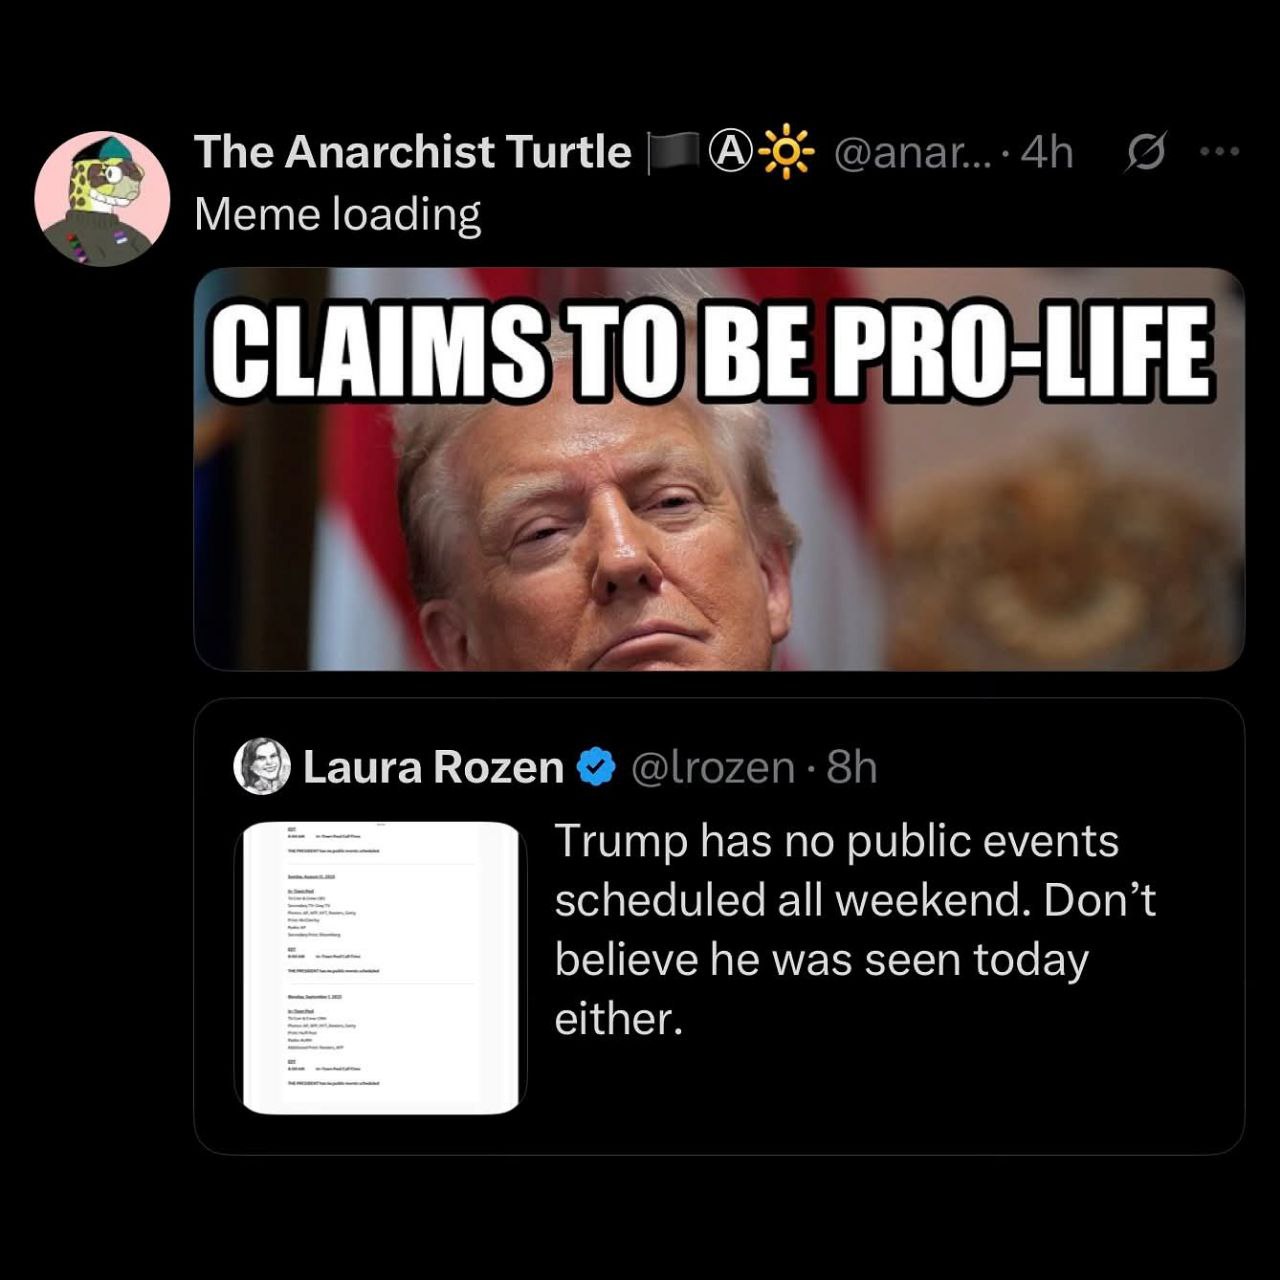The width and height of the screenshot is (1280, 1280).
Task: Click Laura Rozen's blue verified badge
Action: [x=598, y=768]
